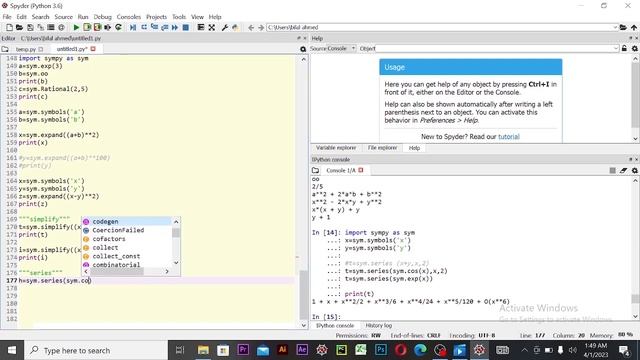Image resolution: width=640 pixels, height=360 pixels.
Task: Step over the current line in the debugger
Action: pyautogui.click(x=144, y=27)
